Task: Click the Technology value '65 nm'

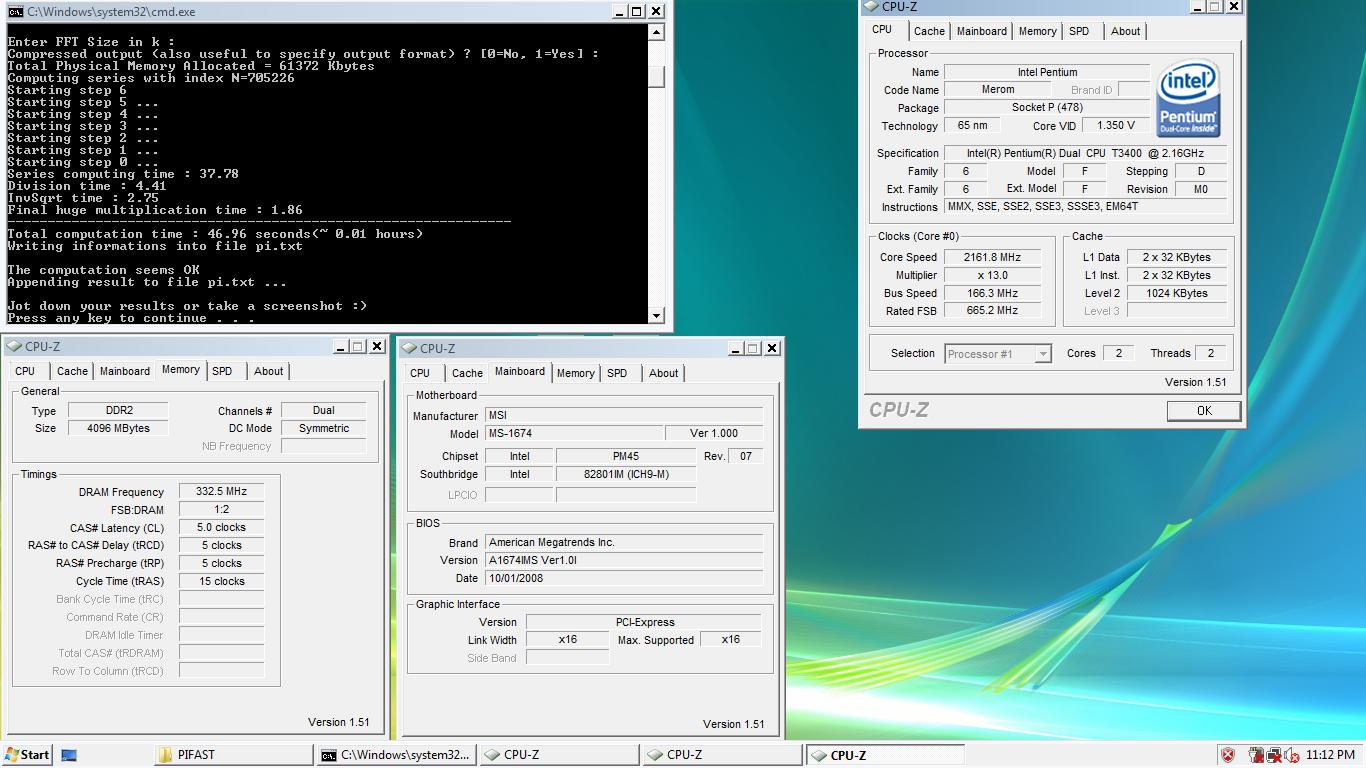Action: coord(972,125)
